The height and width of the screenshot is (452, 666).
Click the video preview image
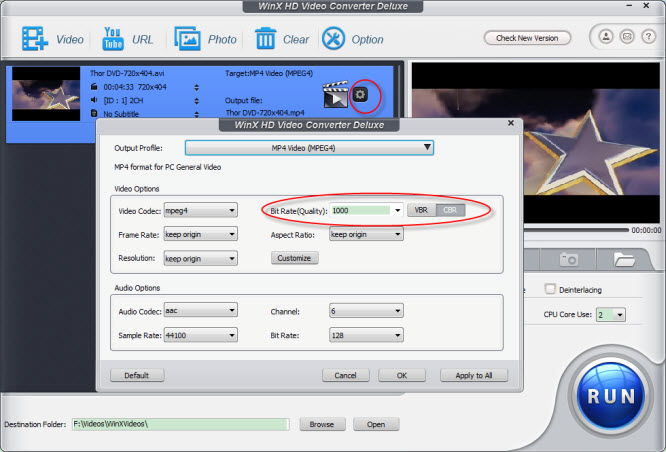pos(536,142)
